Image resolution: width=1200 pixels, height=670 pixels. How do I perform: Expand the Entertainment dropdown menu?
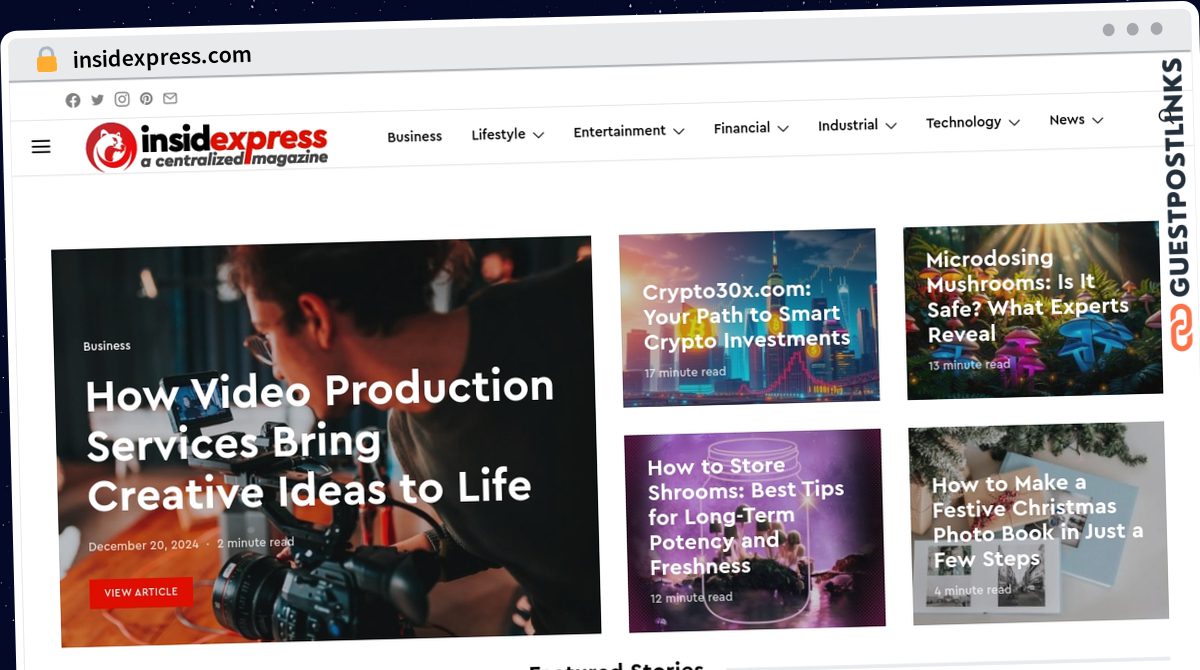tap(629, 131)
